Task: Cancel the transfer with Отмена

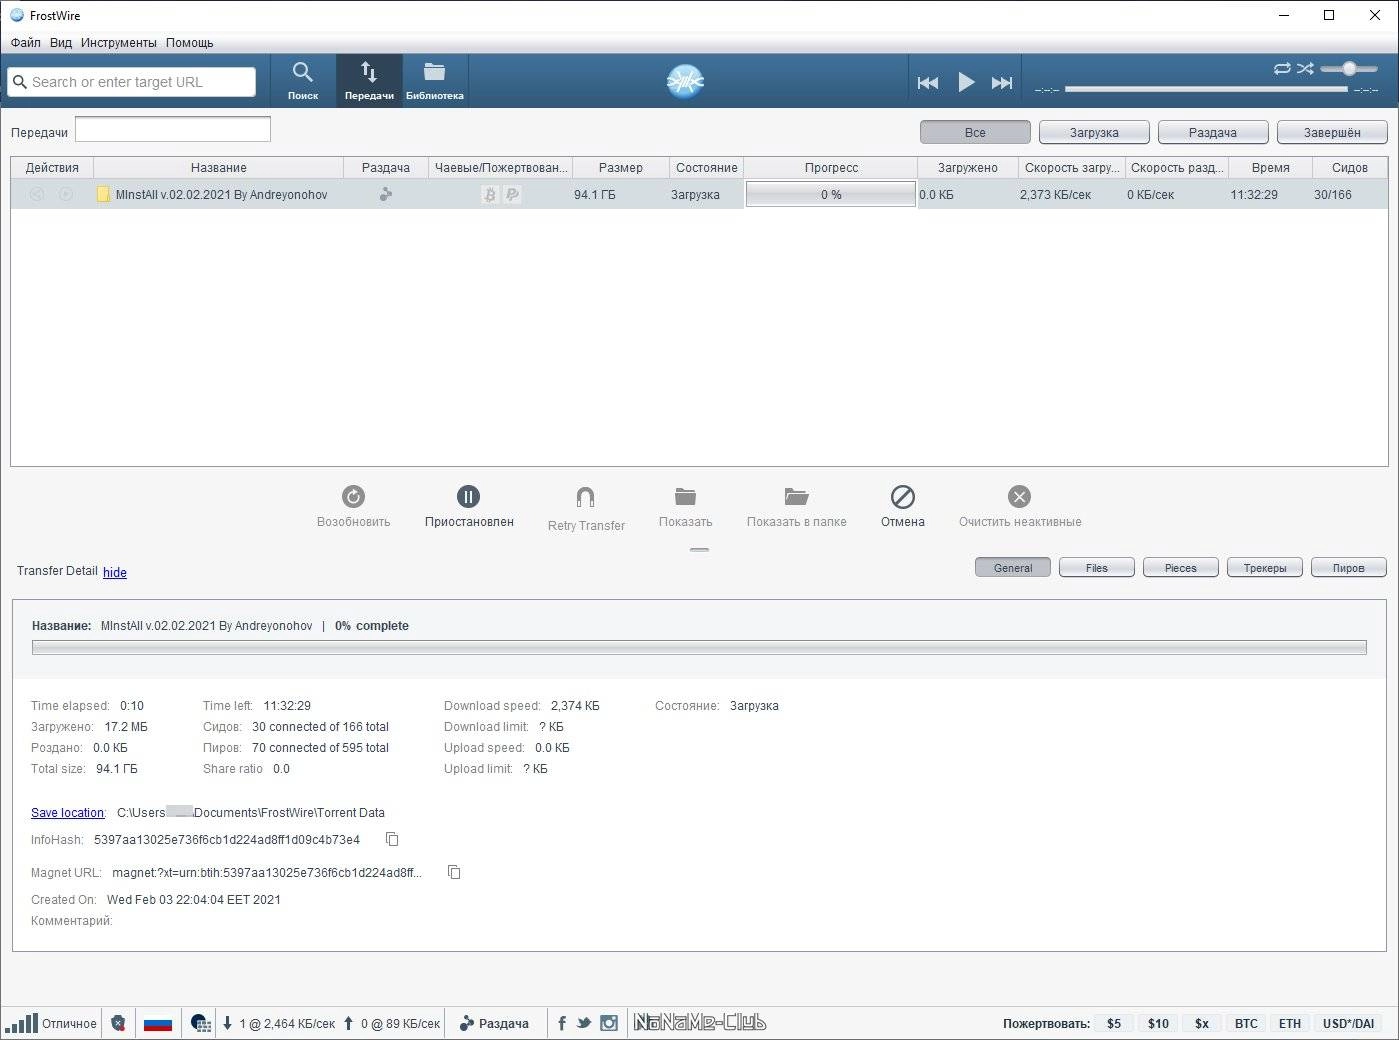Action: coord(902,505)
